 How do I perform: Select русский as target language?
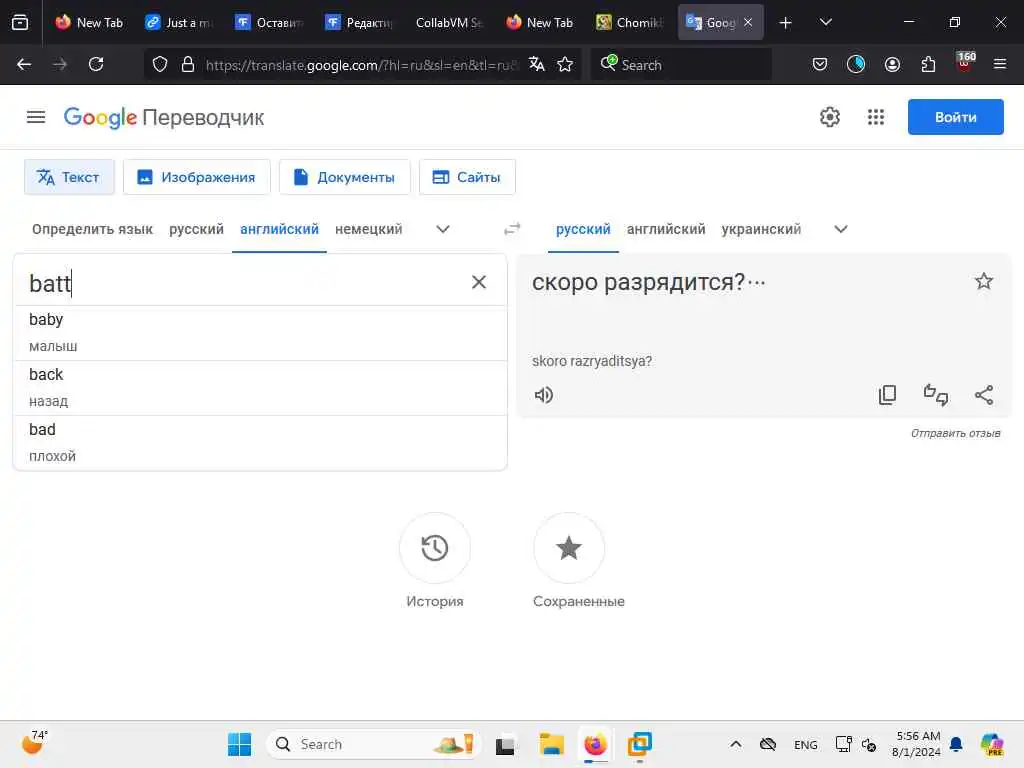[583, 229]
